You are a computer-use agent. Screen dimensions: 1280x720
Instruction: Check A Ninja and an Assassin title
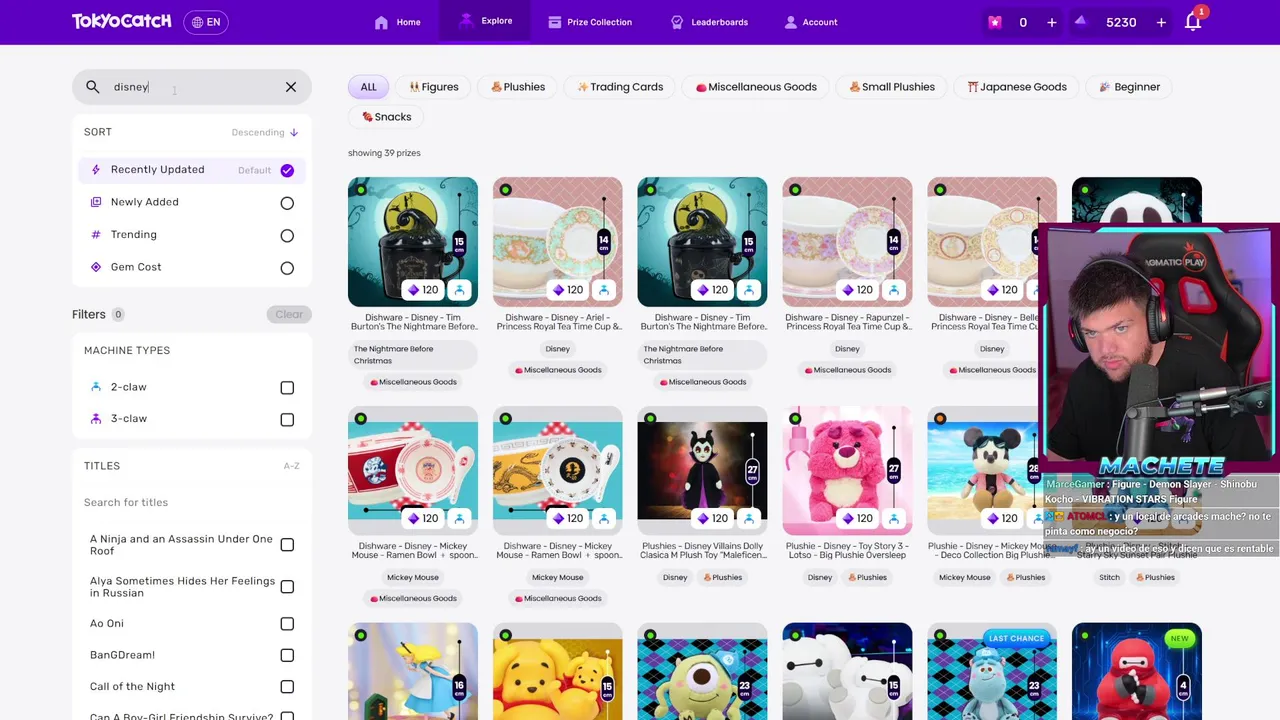pyautogui.click(x=287, y=545)
